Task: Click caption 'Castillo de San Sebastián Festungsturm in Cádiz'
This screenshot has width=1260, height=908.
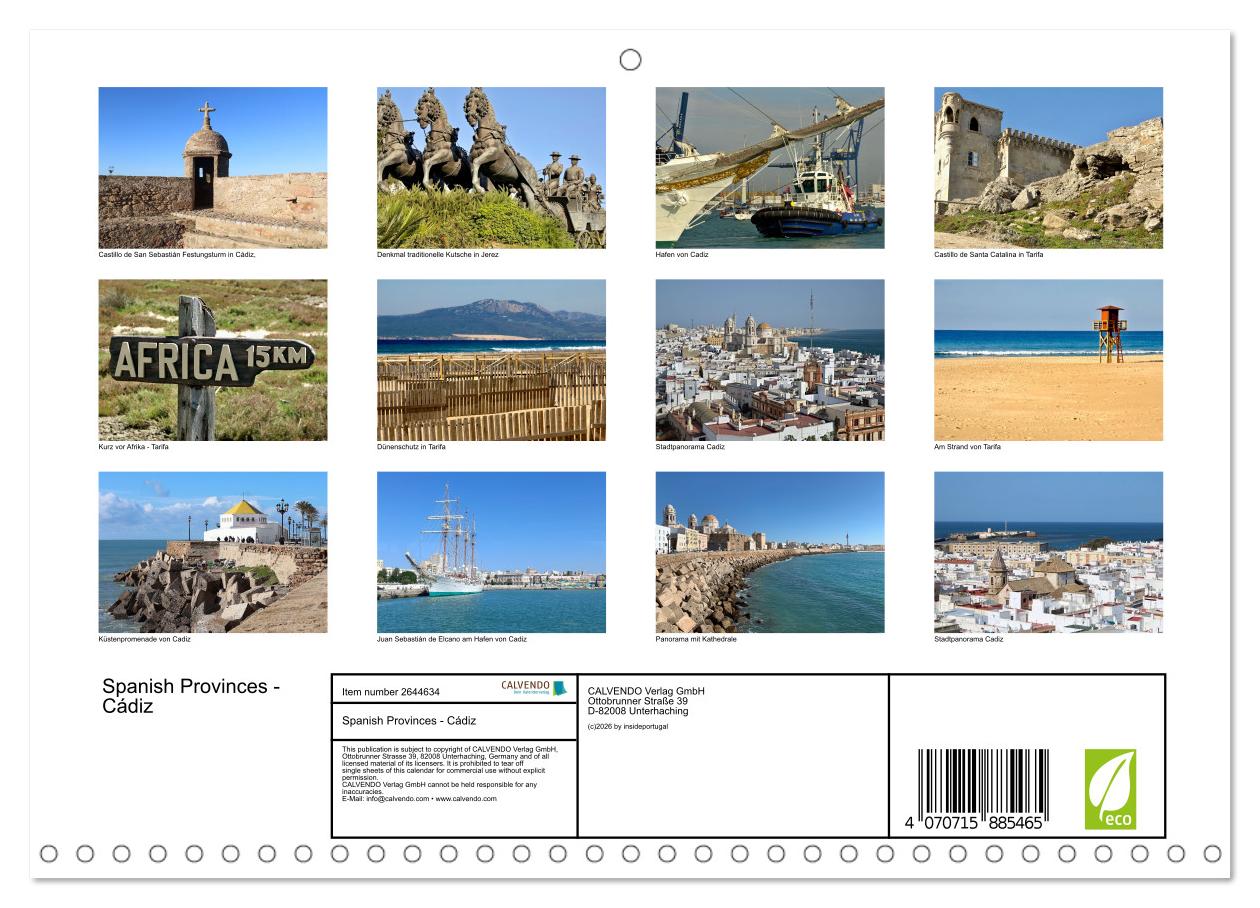Action: (x=178, y=255)
